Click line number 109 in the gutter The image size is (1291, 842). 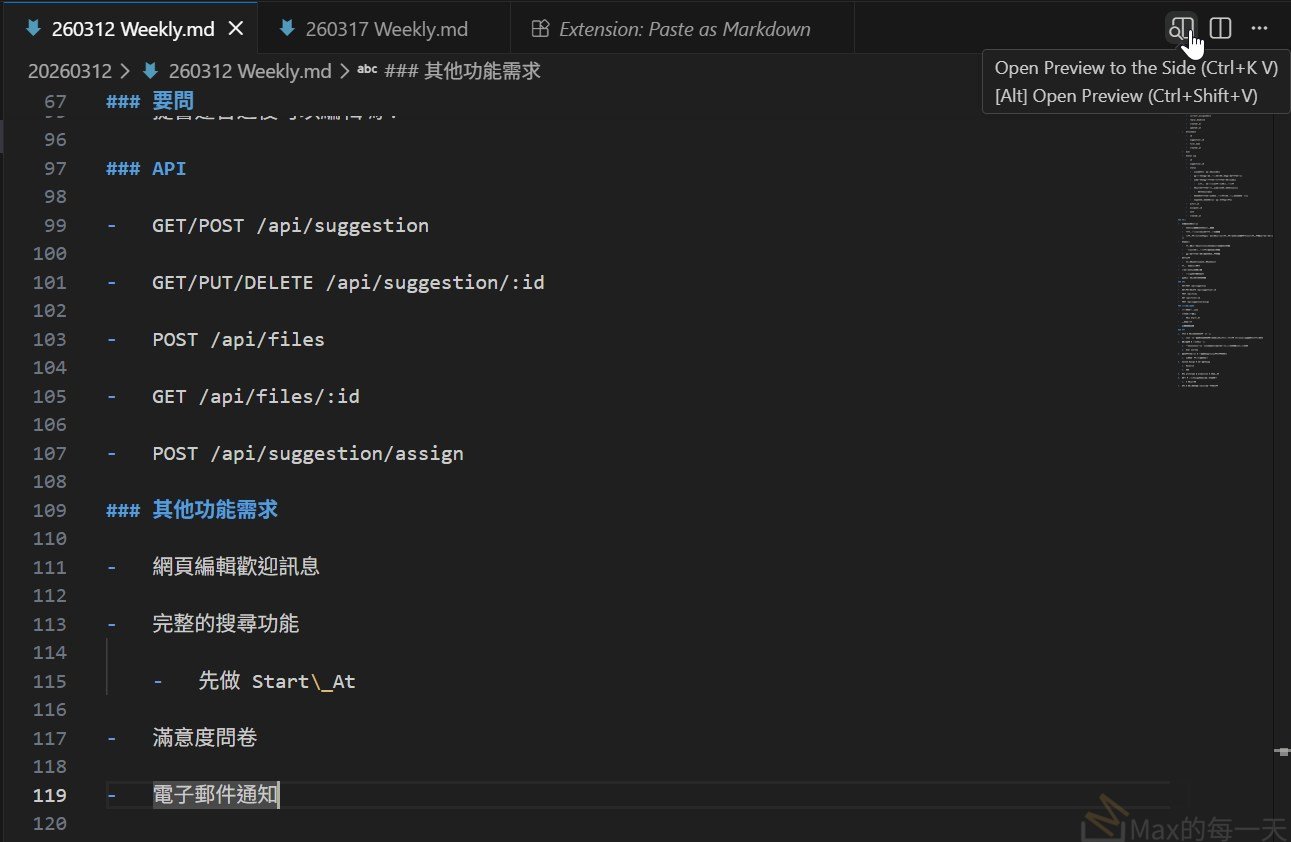click(x=50, y=510)
